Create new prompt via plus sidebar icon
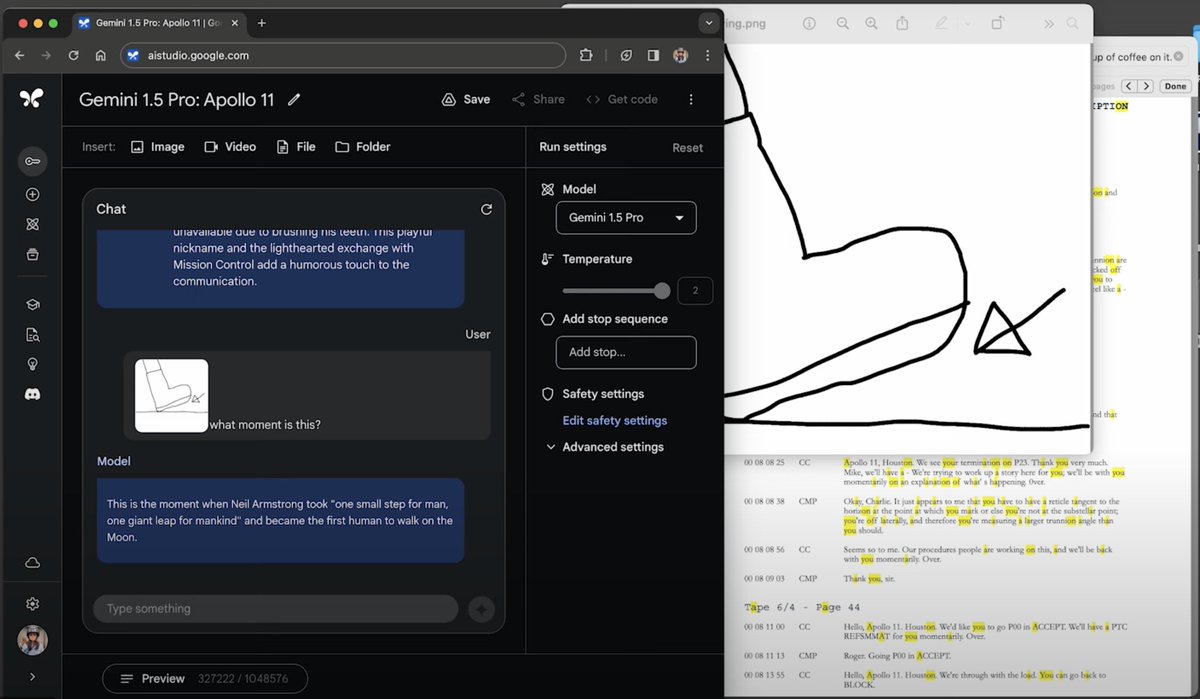 coord(32,195)
